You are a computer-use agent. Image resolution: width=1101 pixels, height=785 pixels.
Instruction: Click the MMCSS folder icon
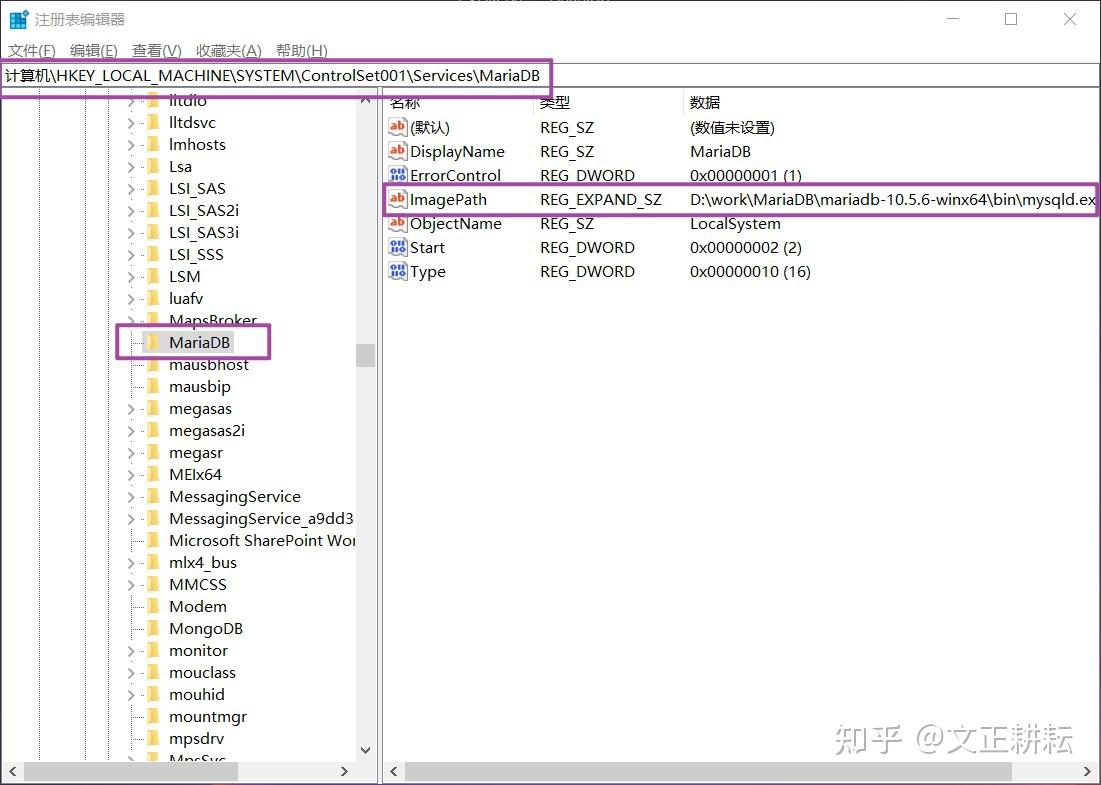152,584
